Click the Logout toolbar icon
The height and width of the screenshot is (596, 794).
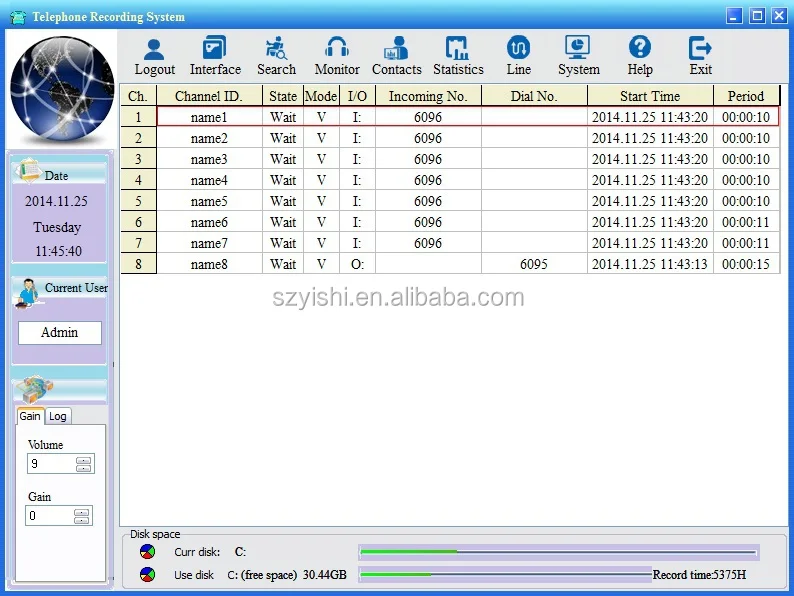[x=154, y=49]
